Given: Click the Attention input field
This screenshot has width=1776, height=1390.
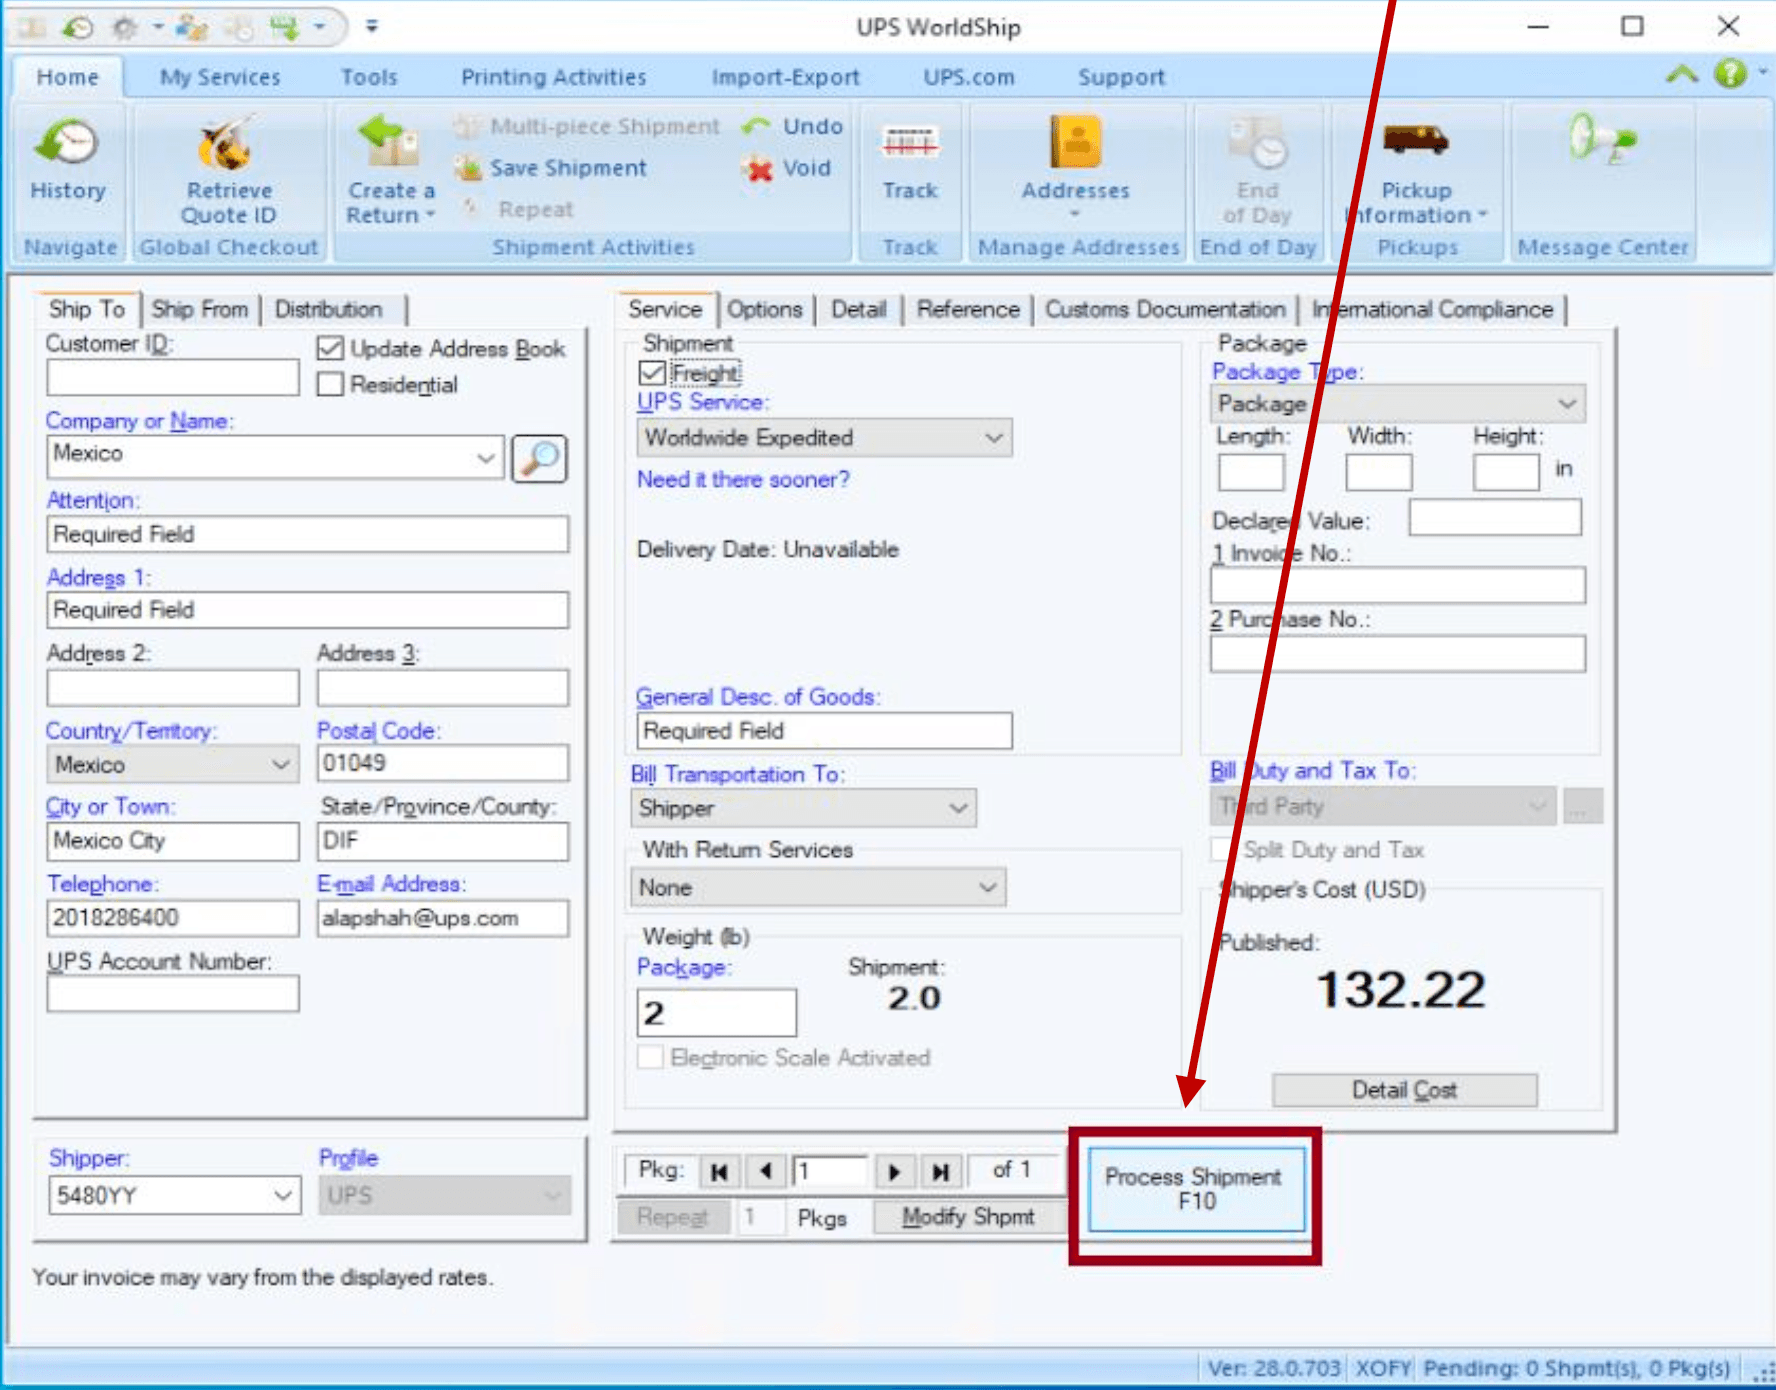Looking at the screenshot, I should (308, 534).
